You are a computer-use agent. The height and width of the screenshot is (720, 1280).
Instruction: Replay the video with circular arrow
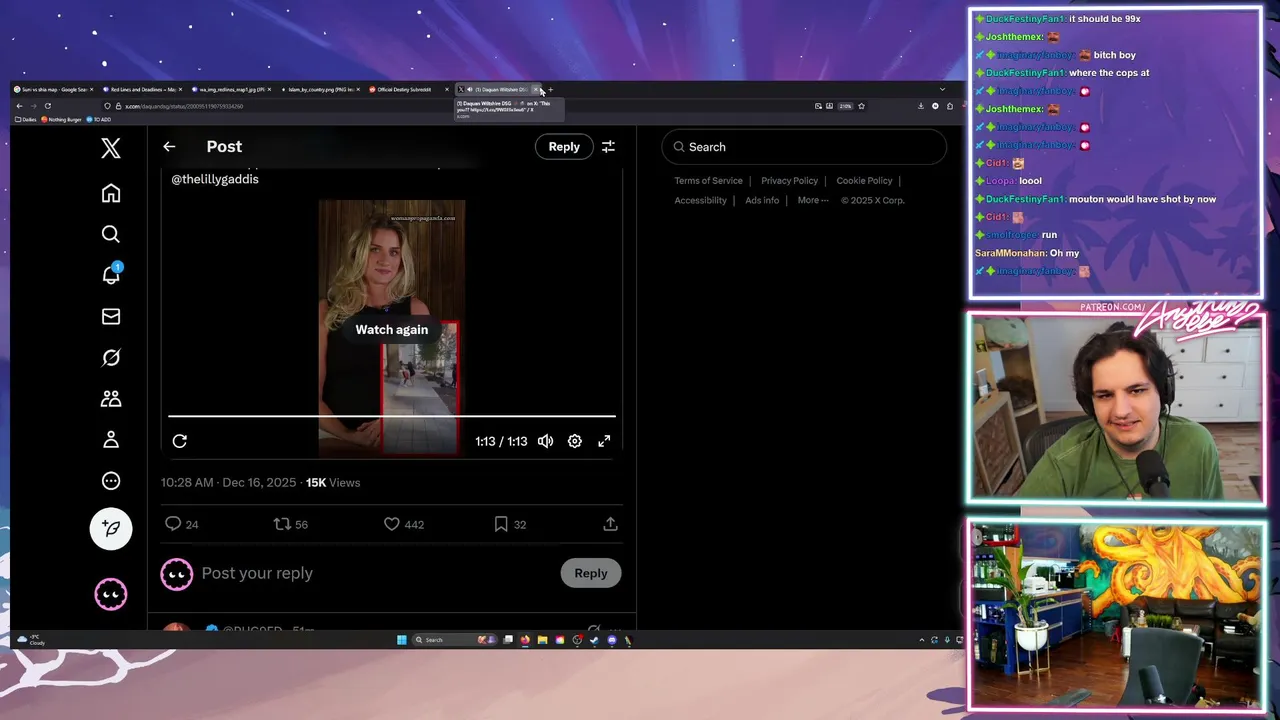pyautogui.click(x=180, y=441)
